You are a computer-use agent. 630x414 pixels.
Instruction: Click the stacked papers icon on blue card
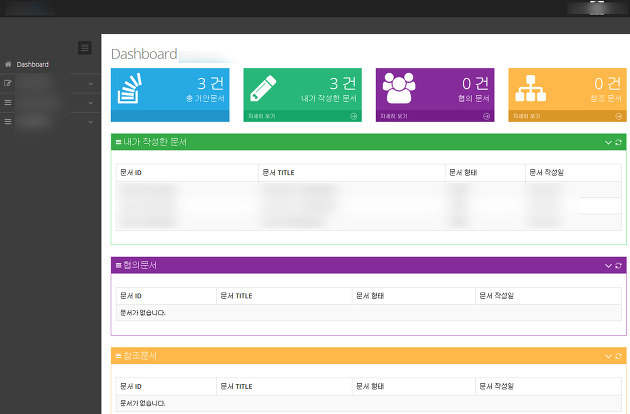coord(129,88)
